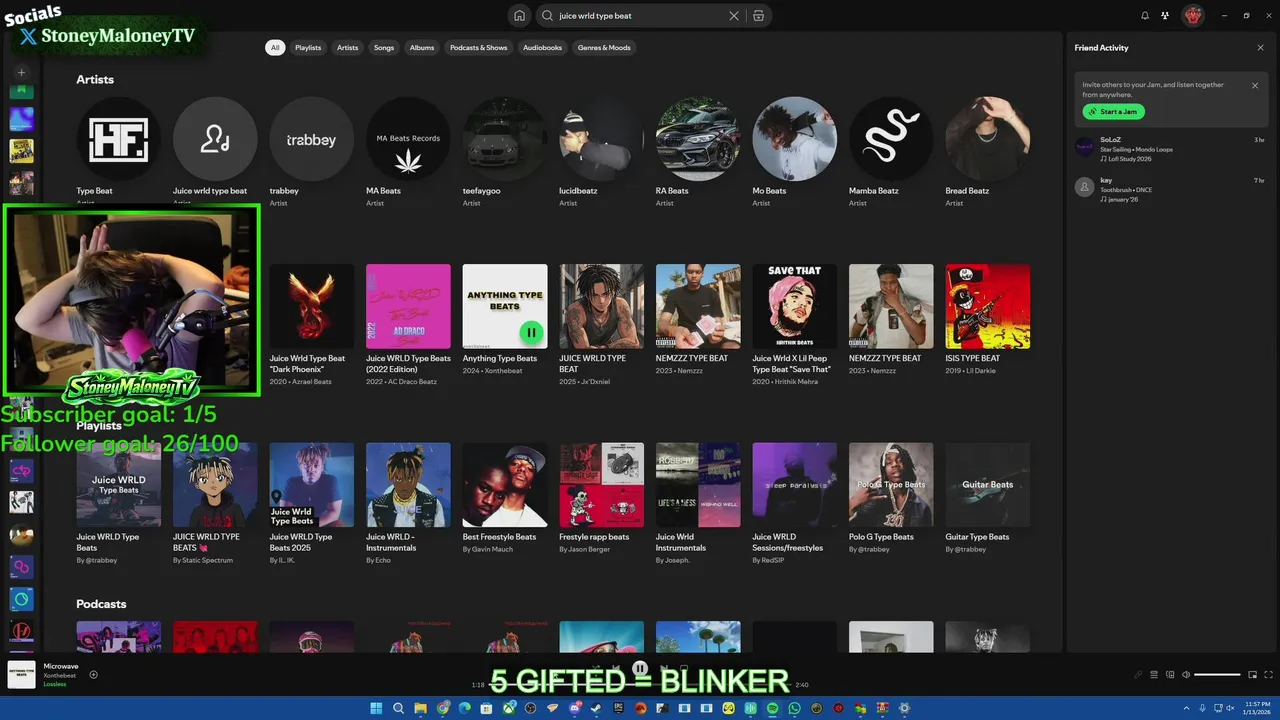Switch to the Playlists filter
The height and width of the screenshot is (720, 1280).
308,48
